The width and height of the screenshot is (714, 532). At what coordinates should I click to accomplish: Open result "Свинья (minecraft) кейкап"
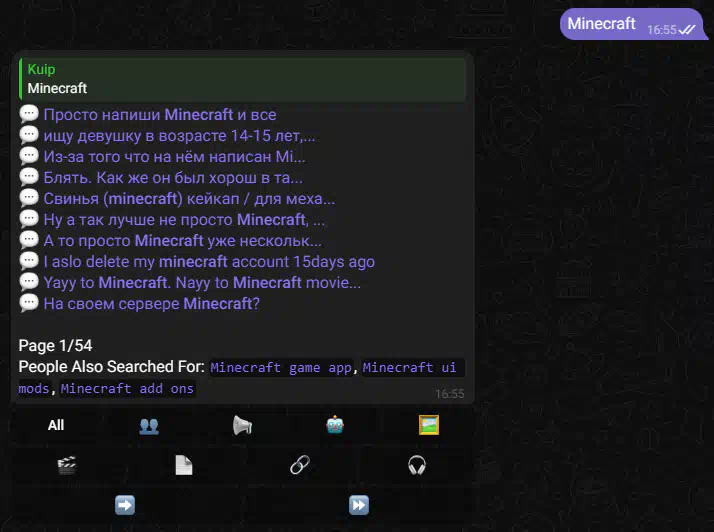coord(189,199)
